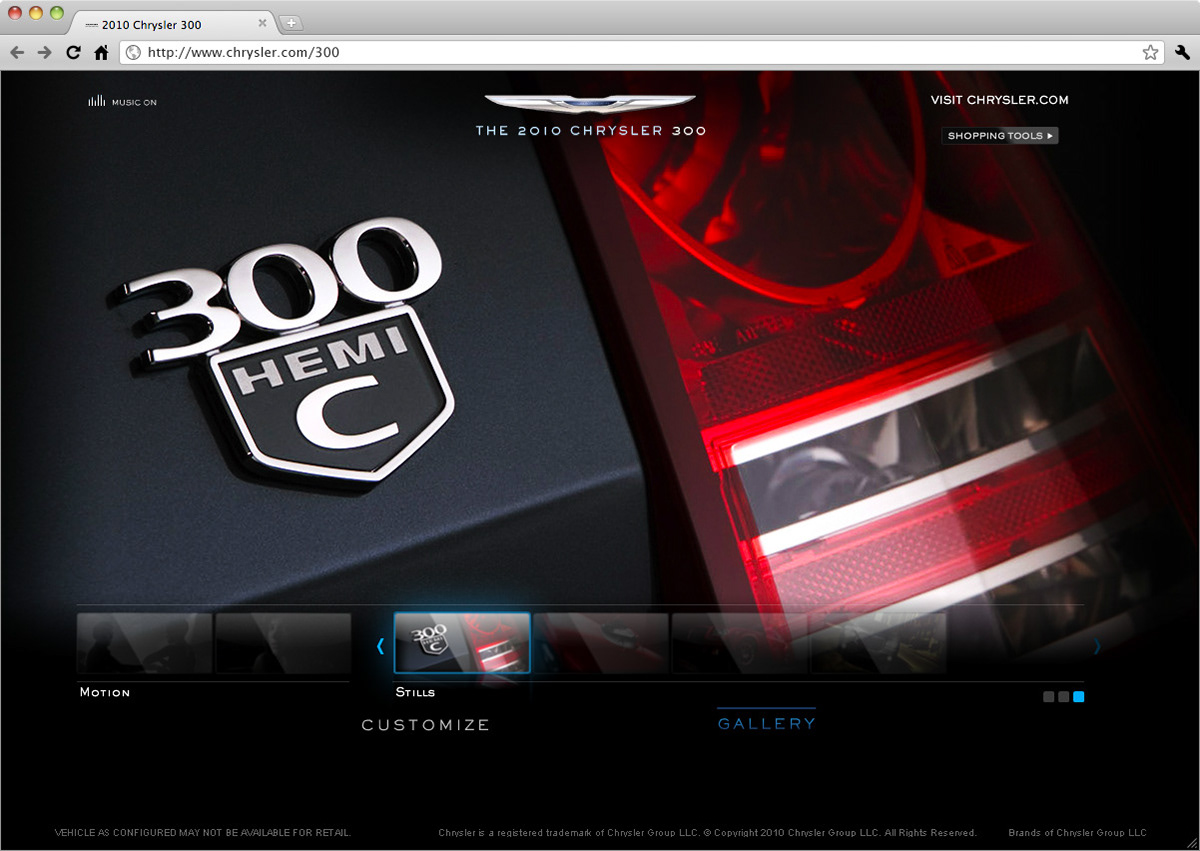Viewport: 1200px width, 851px height.
Task: Click the Motion section label
Action: 105,692
